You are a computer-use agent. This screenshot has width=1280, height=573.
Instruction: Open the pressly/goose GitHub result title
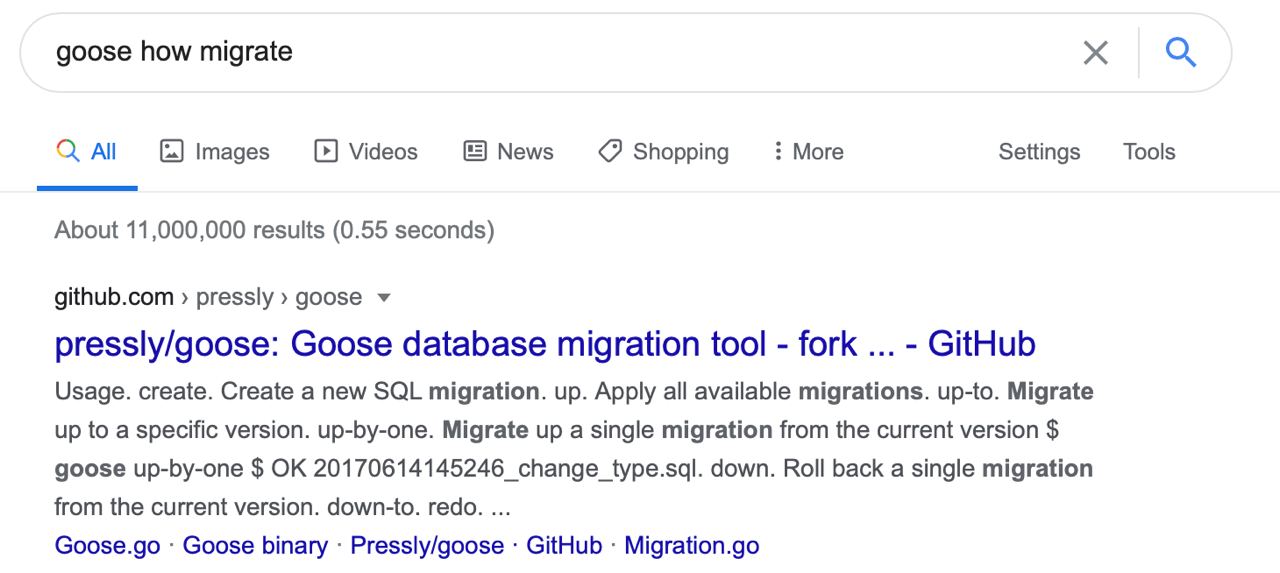pos(545,344)
